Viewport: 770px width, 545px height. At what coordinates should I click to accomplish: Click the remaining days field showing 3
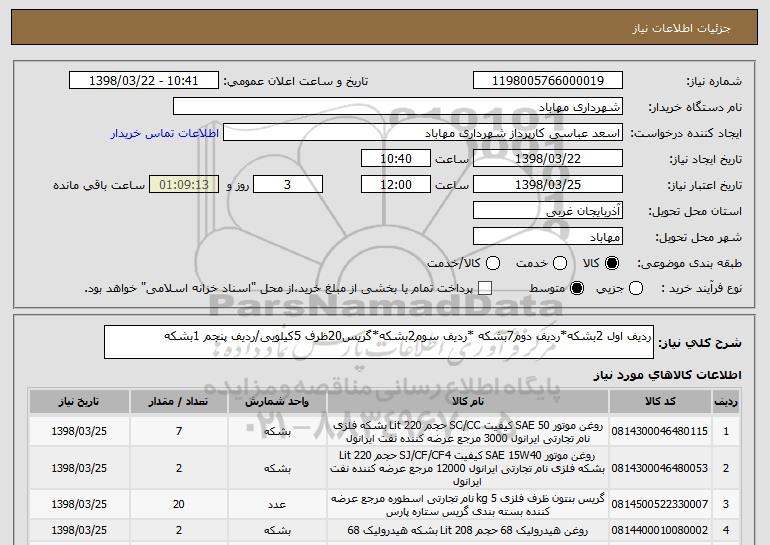tap(288, 185)
